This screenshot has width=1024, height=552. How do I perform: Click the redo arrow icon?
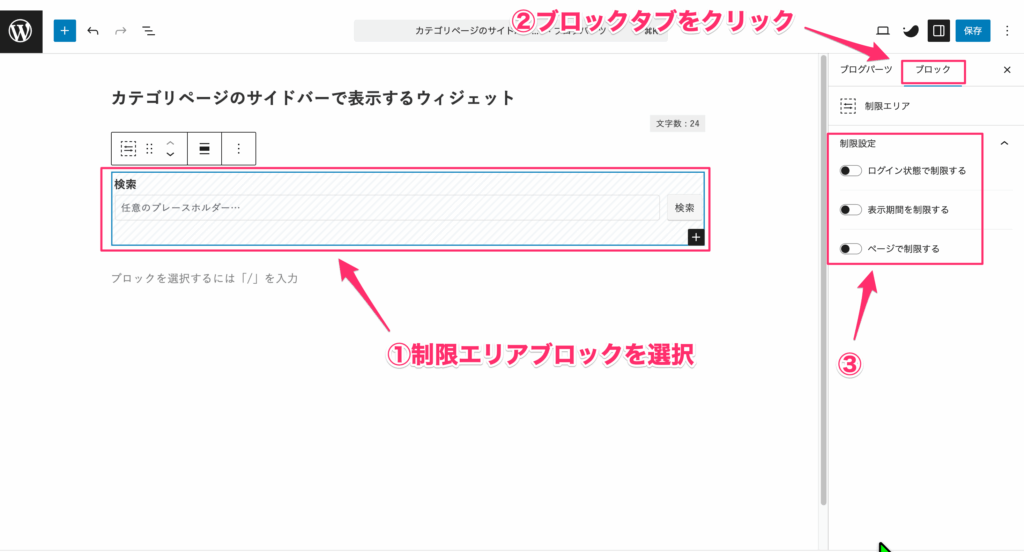121,31
